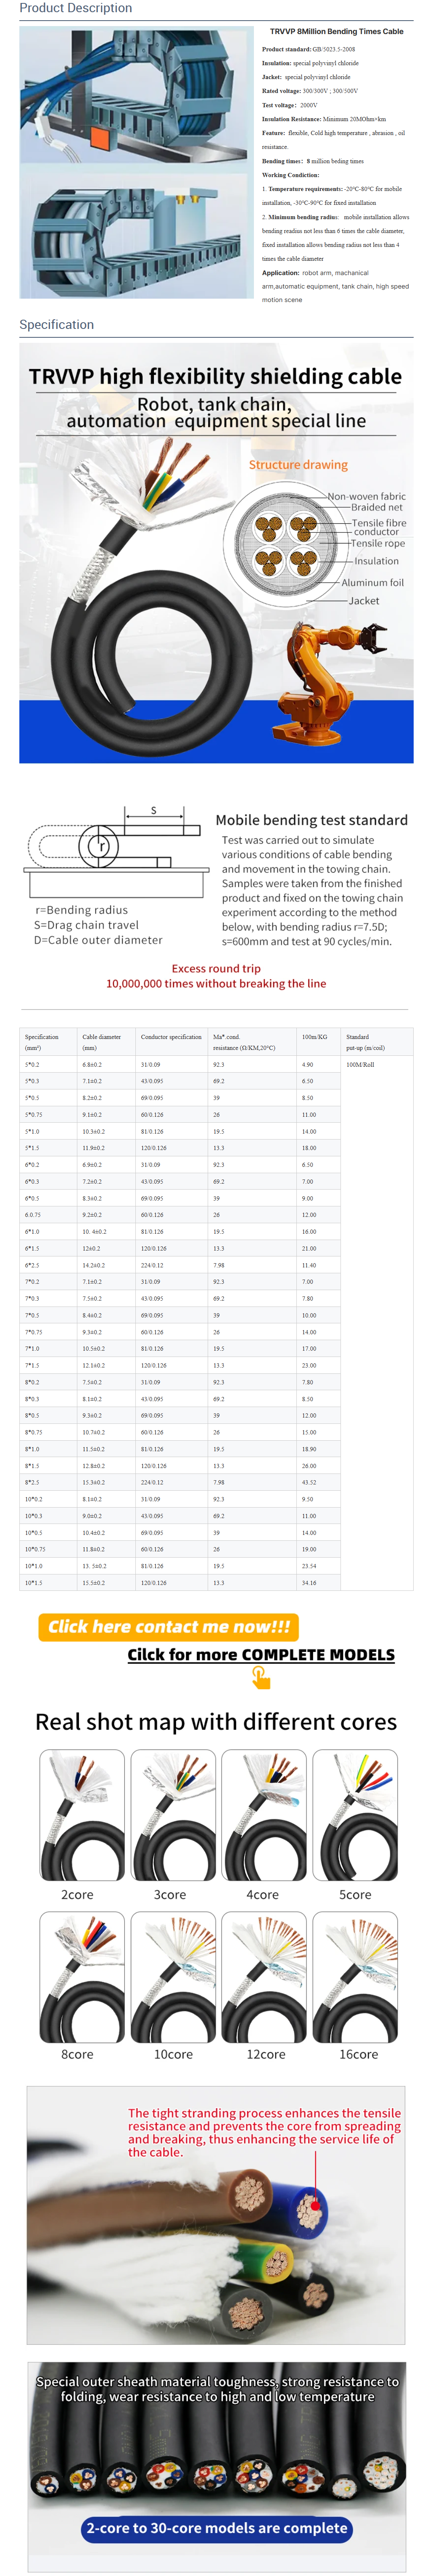Select the 16core cable thumbnail

(x=355, y=1977)
